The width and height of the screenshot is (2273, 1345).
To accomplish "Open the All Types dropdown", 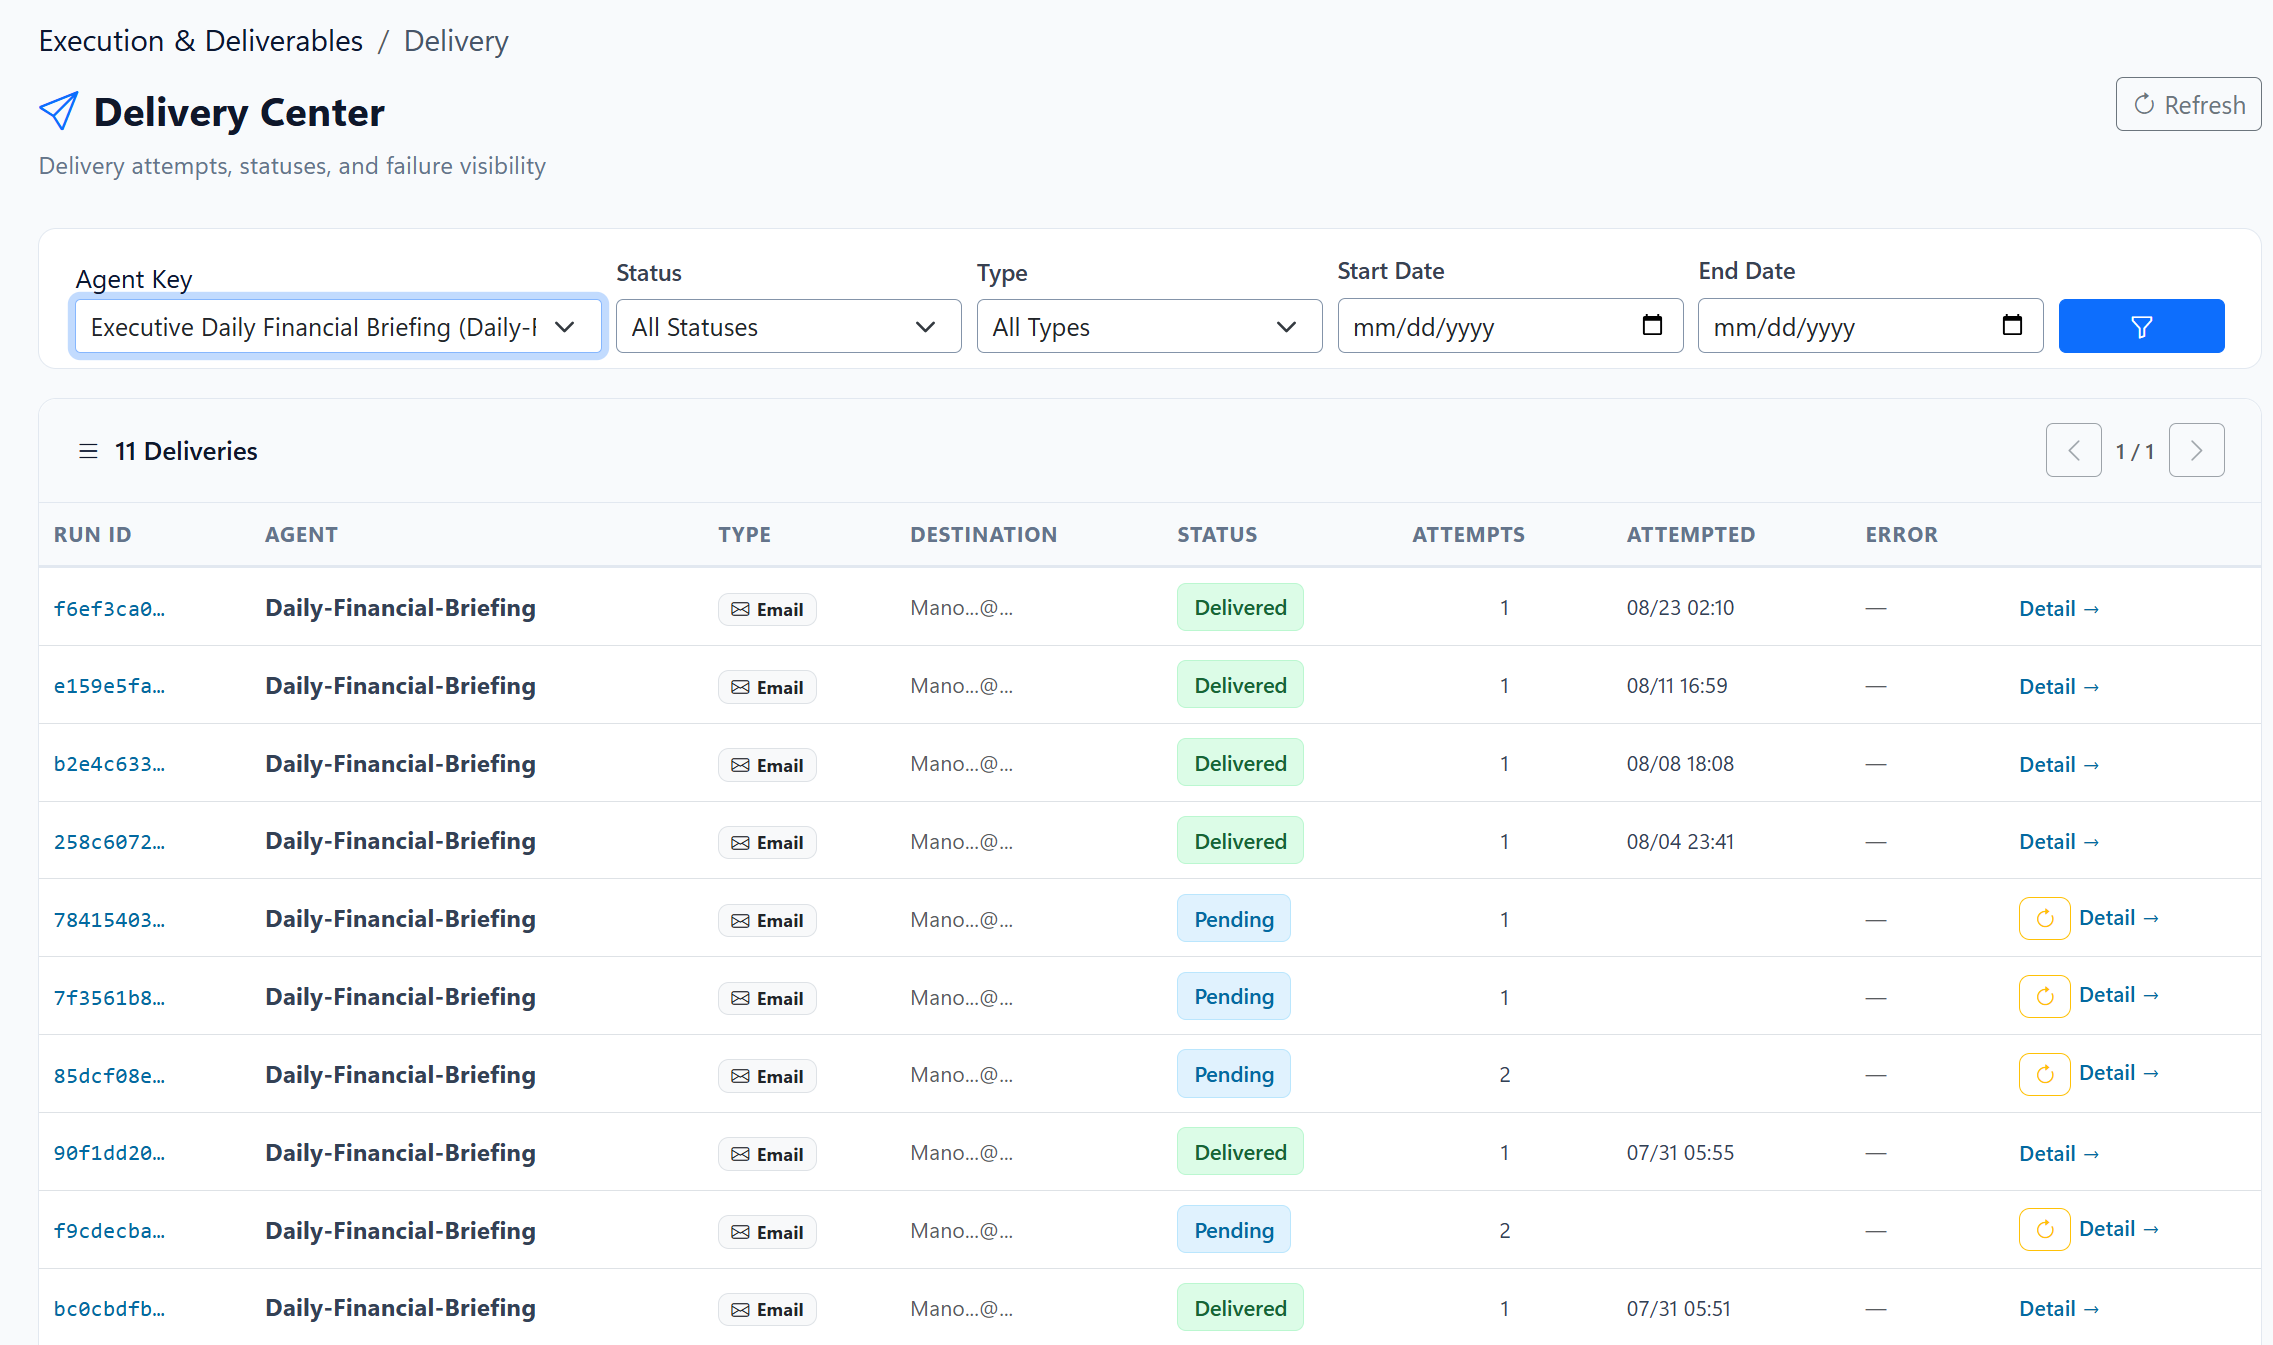I will [x=1149, y=326].
